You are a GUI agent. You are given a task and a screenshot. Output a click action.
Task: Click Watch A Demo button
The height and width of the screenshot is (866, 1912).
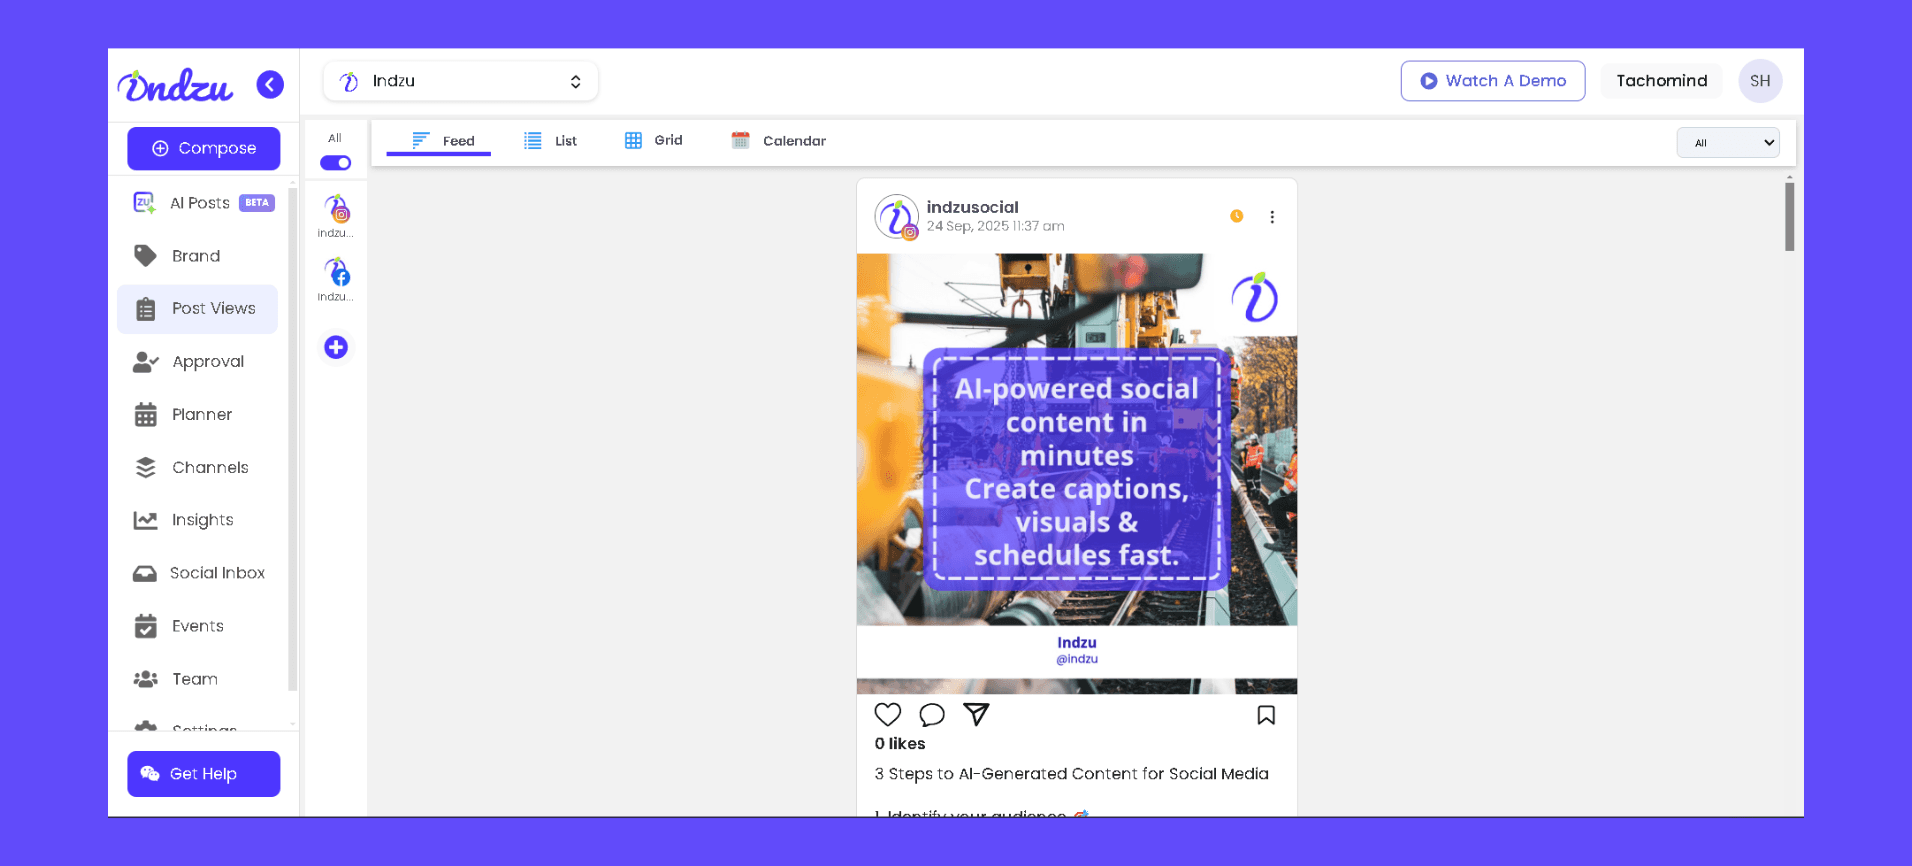(1493, 81)
